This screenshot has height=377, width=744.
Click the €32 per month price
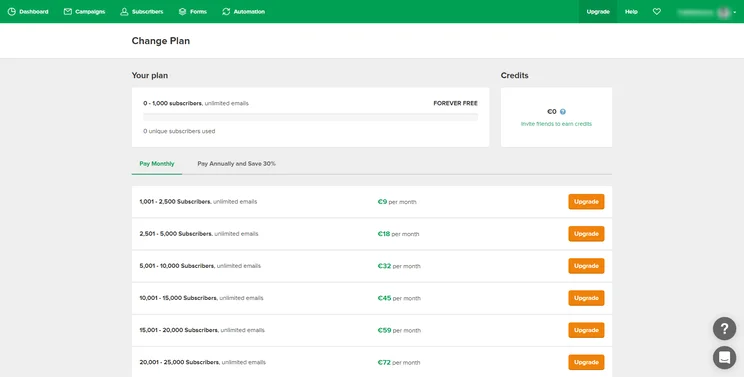click(399, 266)
